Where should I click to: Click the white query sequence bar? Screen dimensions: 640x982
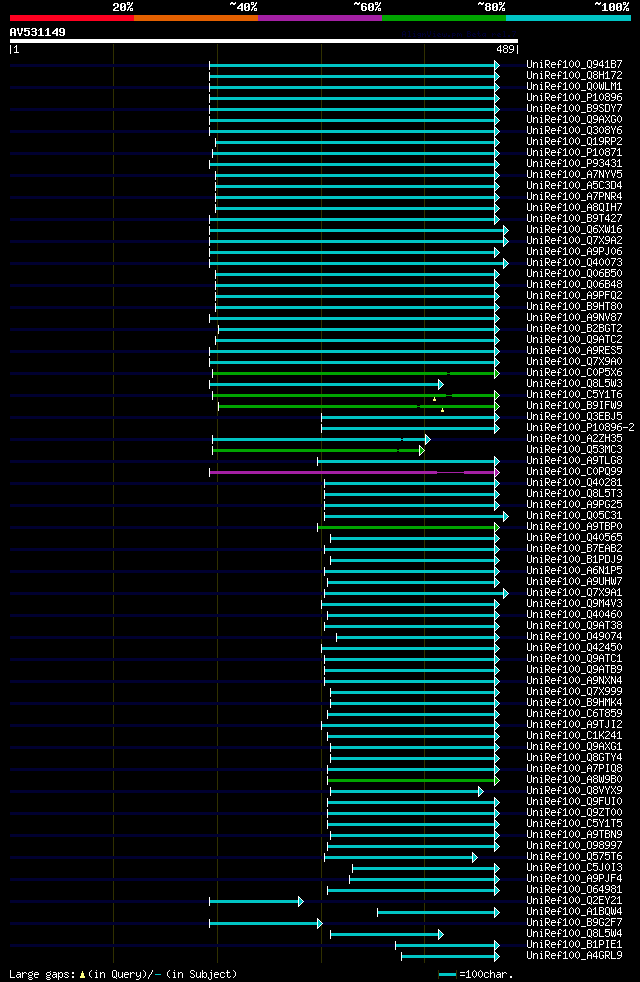(x=264, y=41)
